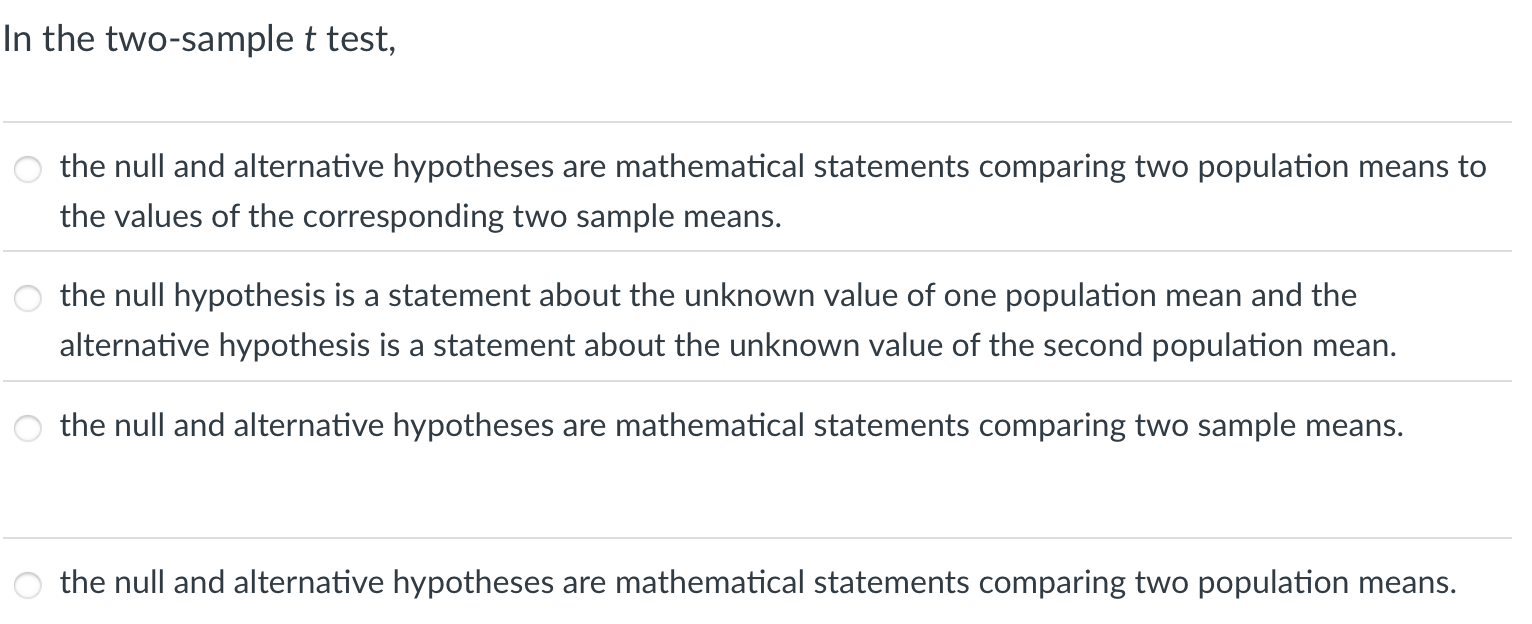
Task: Click the question text 'In the two-sample t test'
Action: pos(198,38)
